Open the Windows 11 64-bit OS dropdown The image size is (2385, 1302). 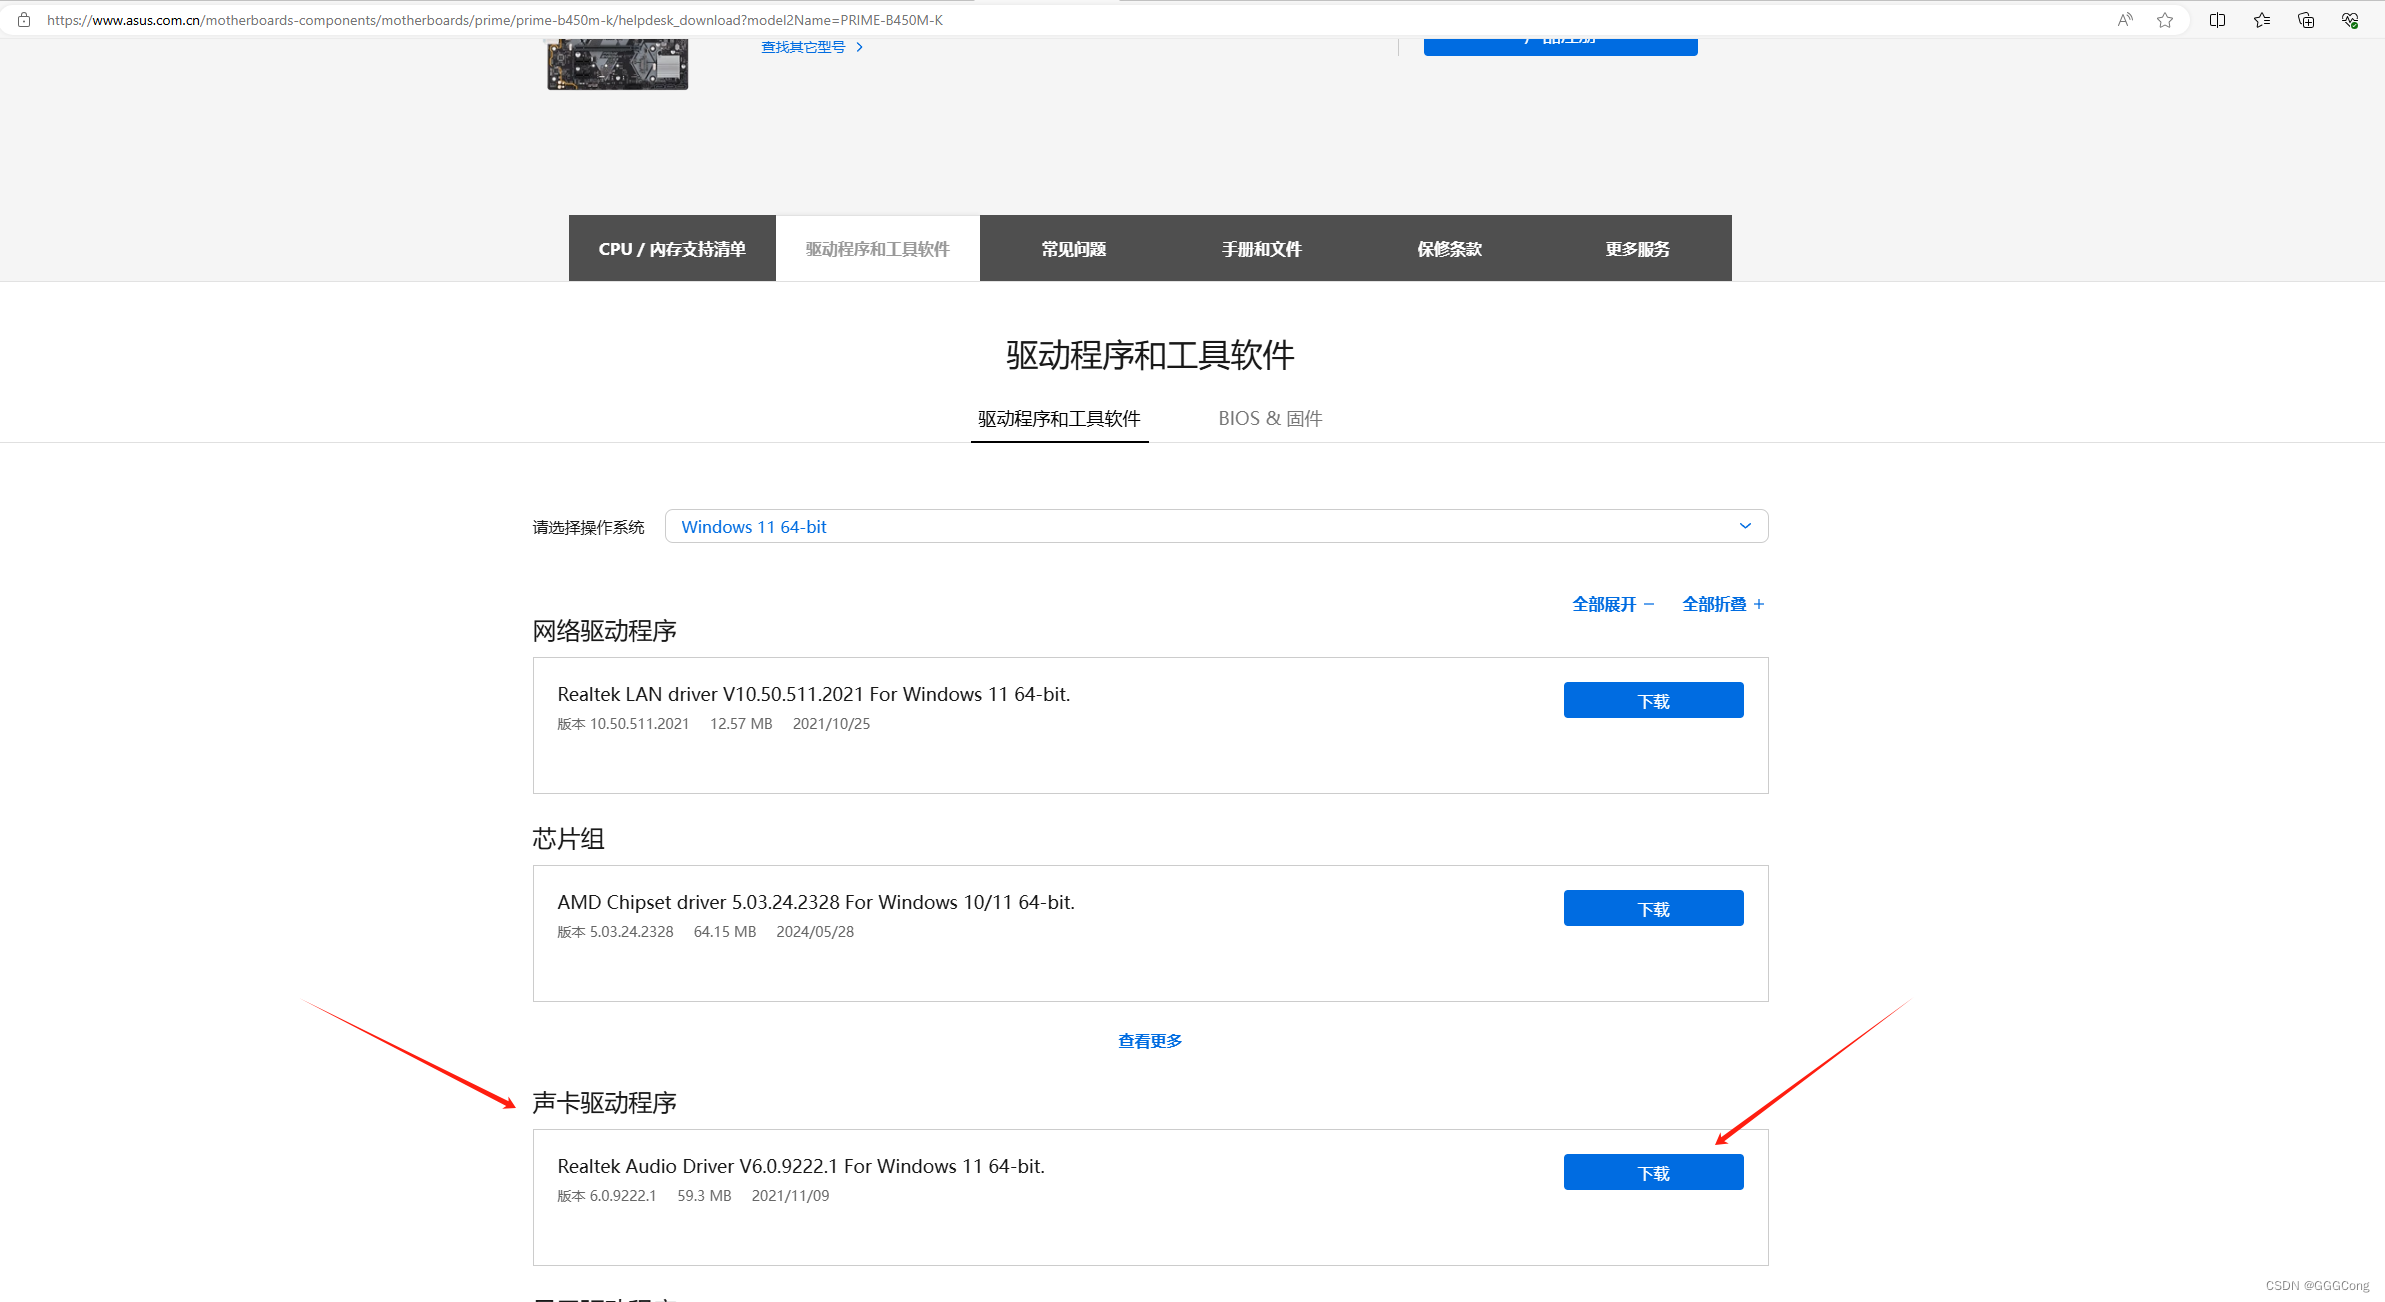pyautogui.click(x=1216, y=527)
